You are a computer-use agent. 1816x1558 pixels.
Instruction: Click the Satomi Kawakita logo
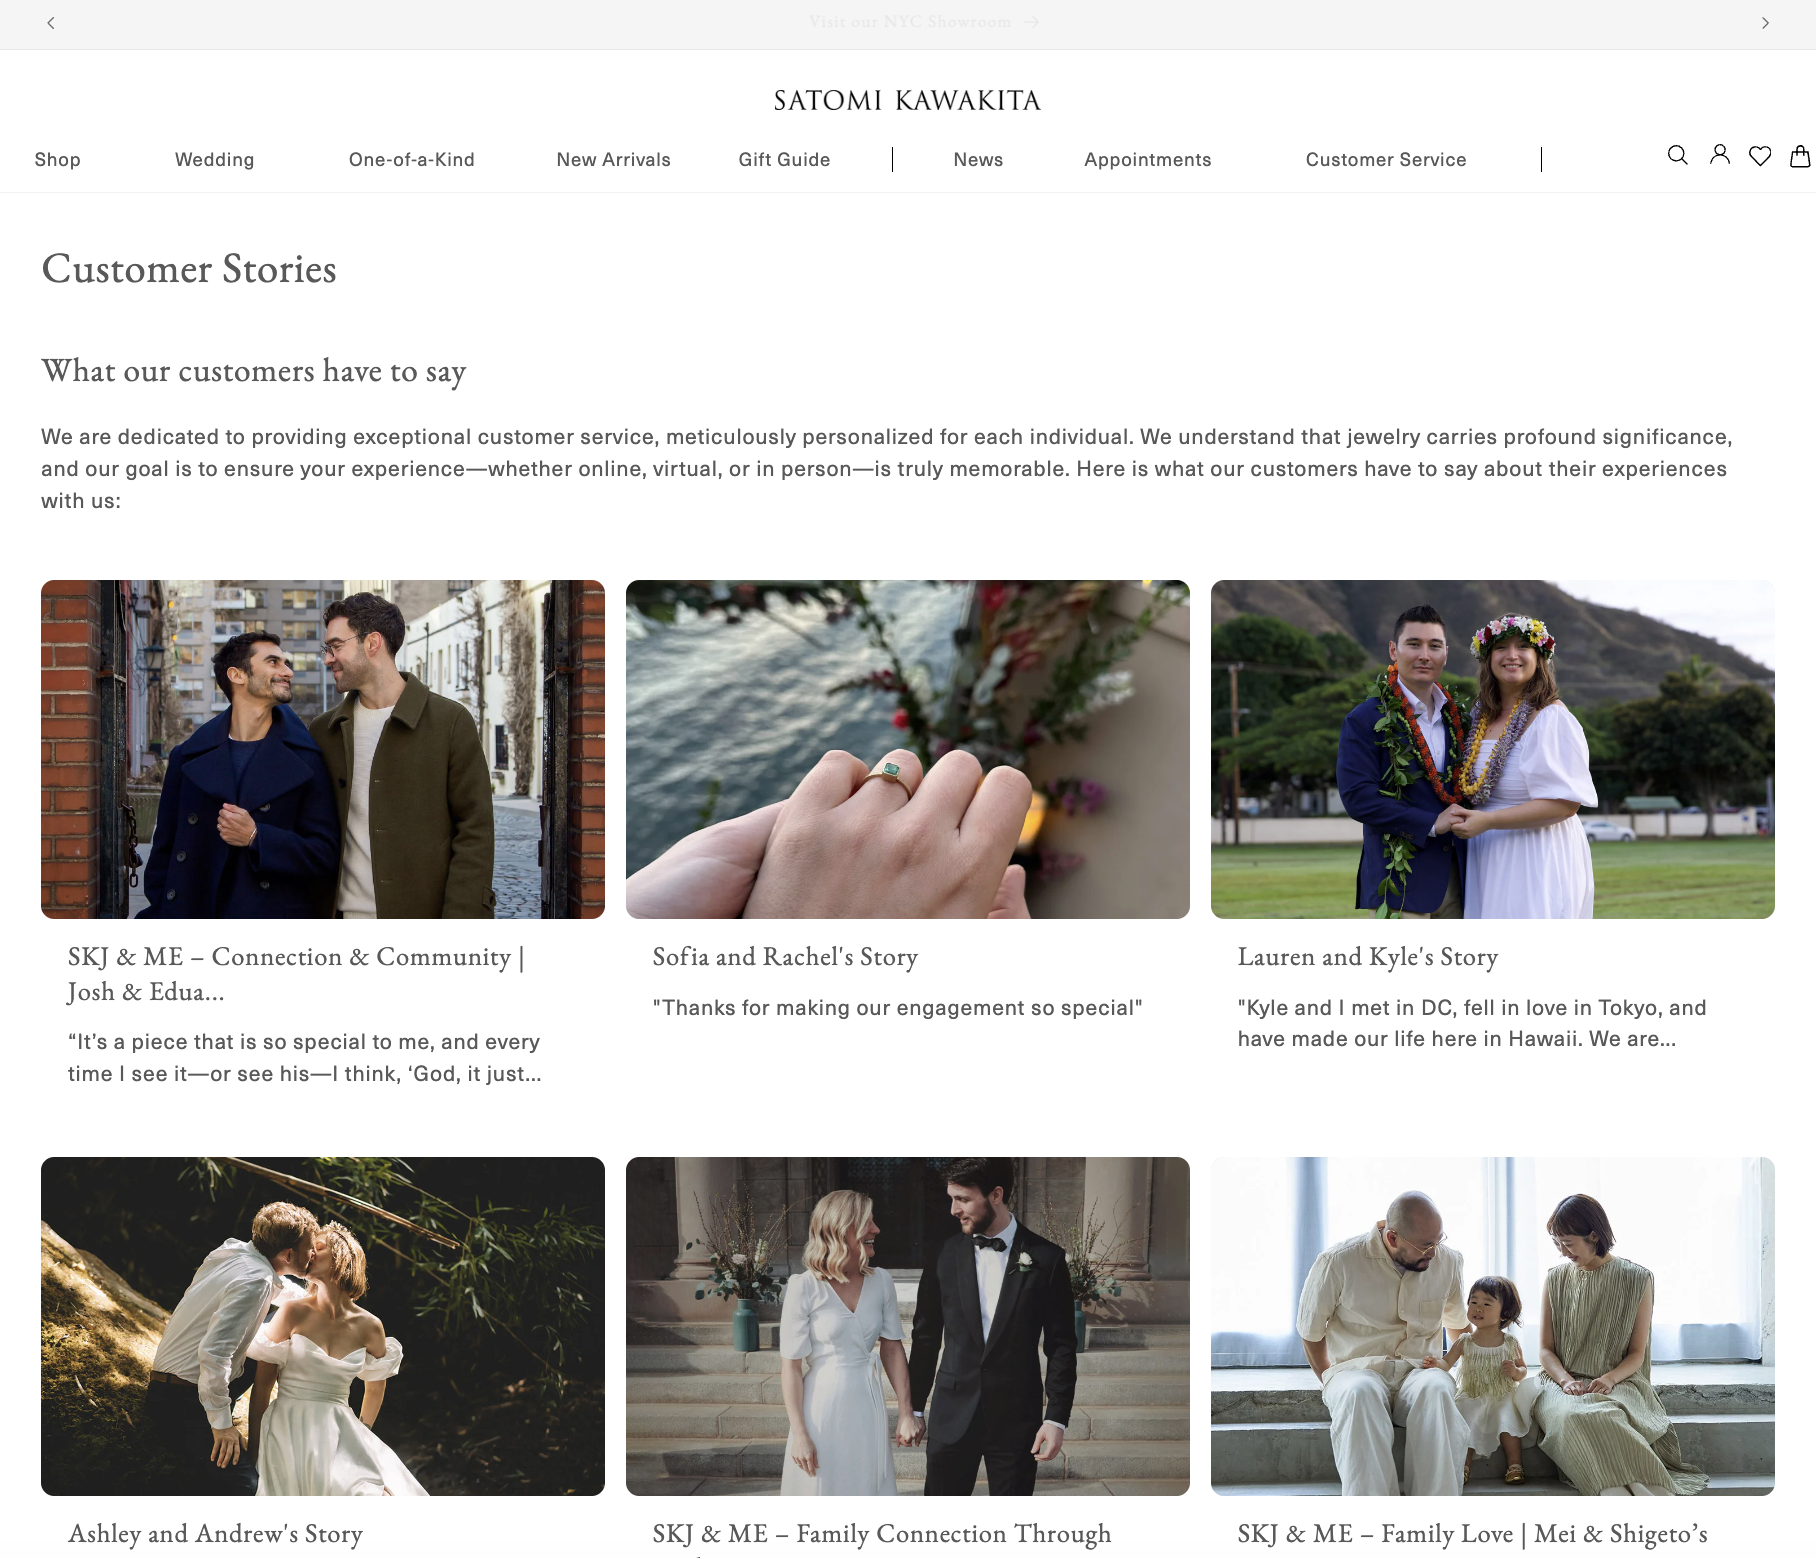click(907, 100)
